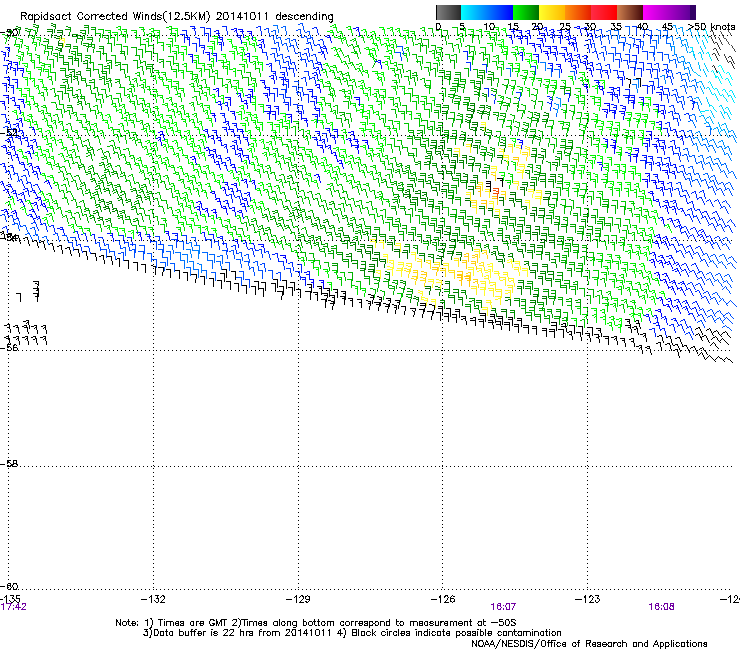Screen dimensions: 740x650
Task: Click the NOAA/NESDIS credit line
Action: (x=589, y=644)
